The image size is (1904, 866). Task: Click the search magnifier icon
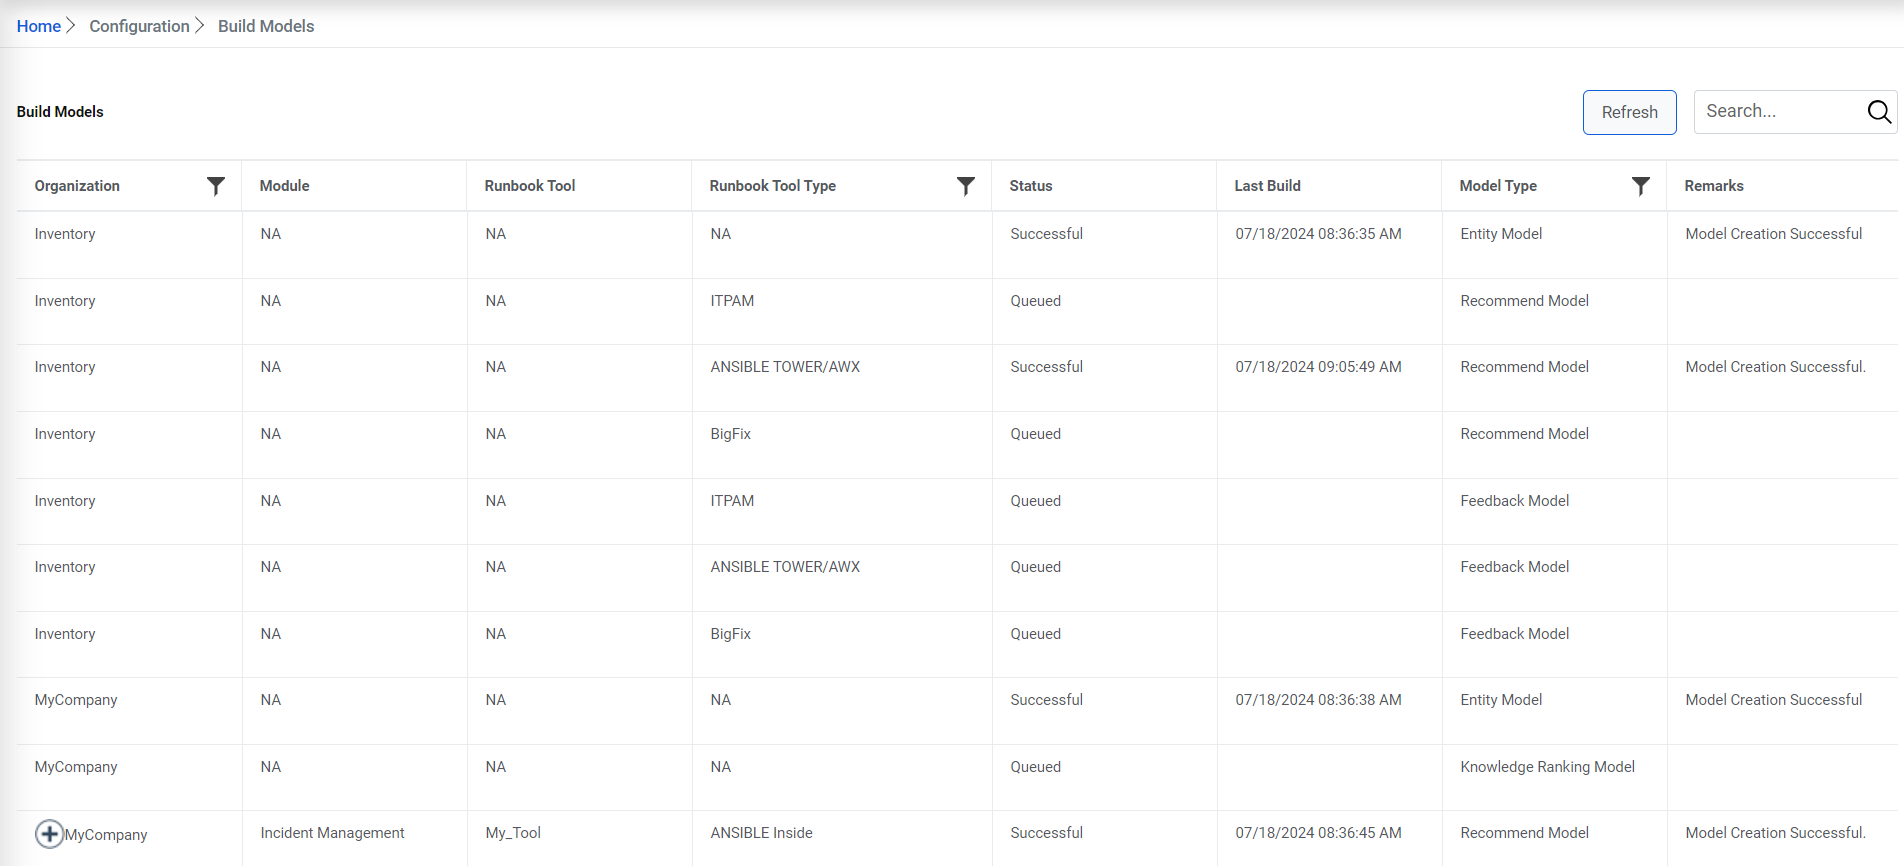click(x=1879, y=112)
